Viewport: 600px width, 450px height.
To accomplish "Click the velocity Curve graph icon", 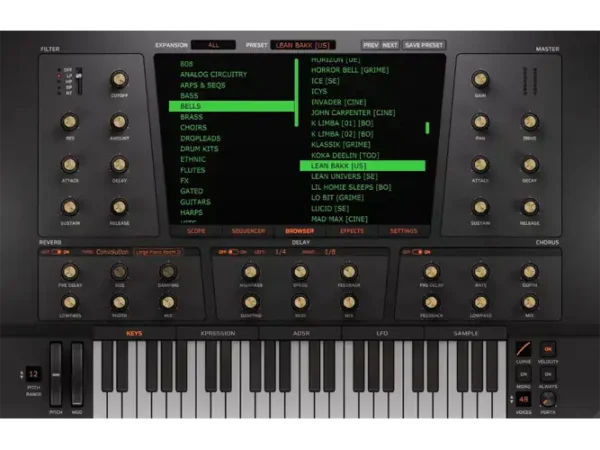I will pos(523,349).
